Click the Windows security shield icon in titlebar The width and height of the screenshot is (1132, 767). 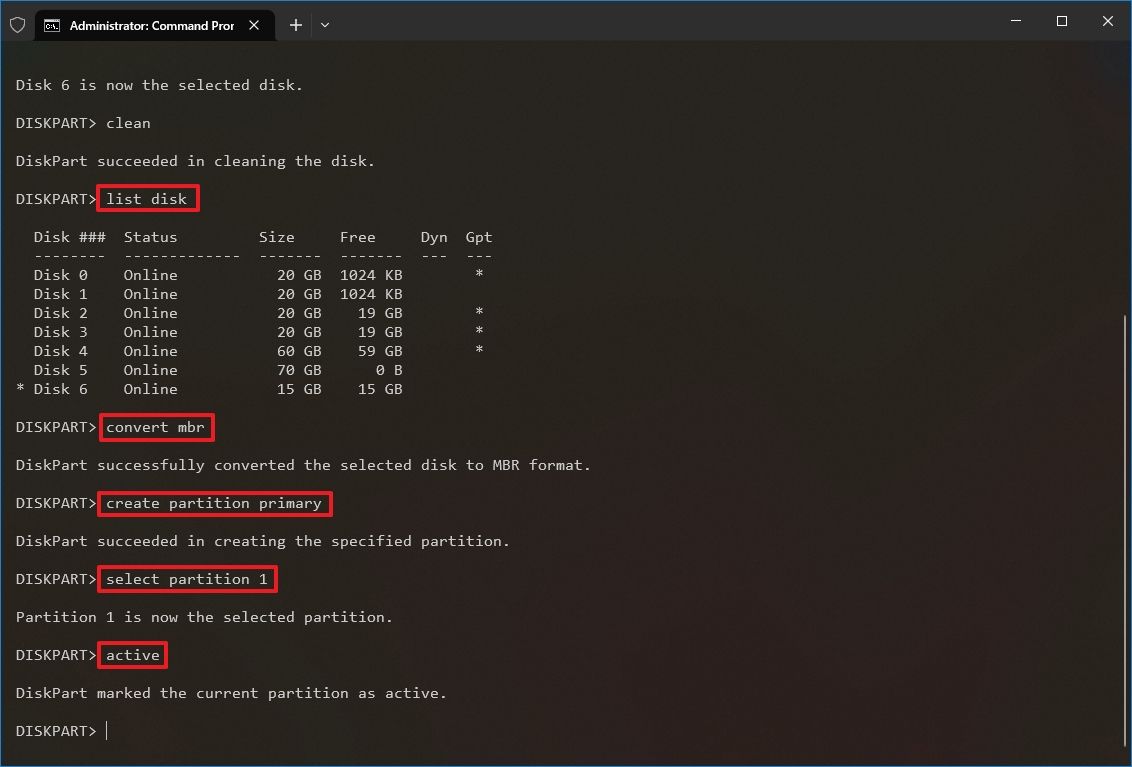click(17, 24)
